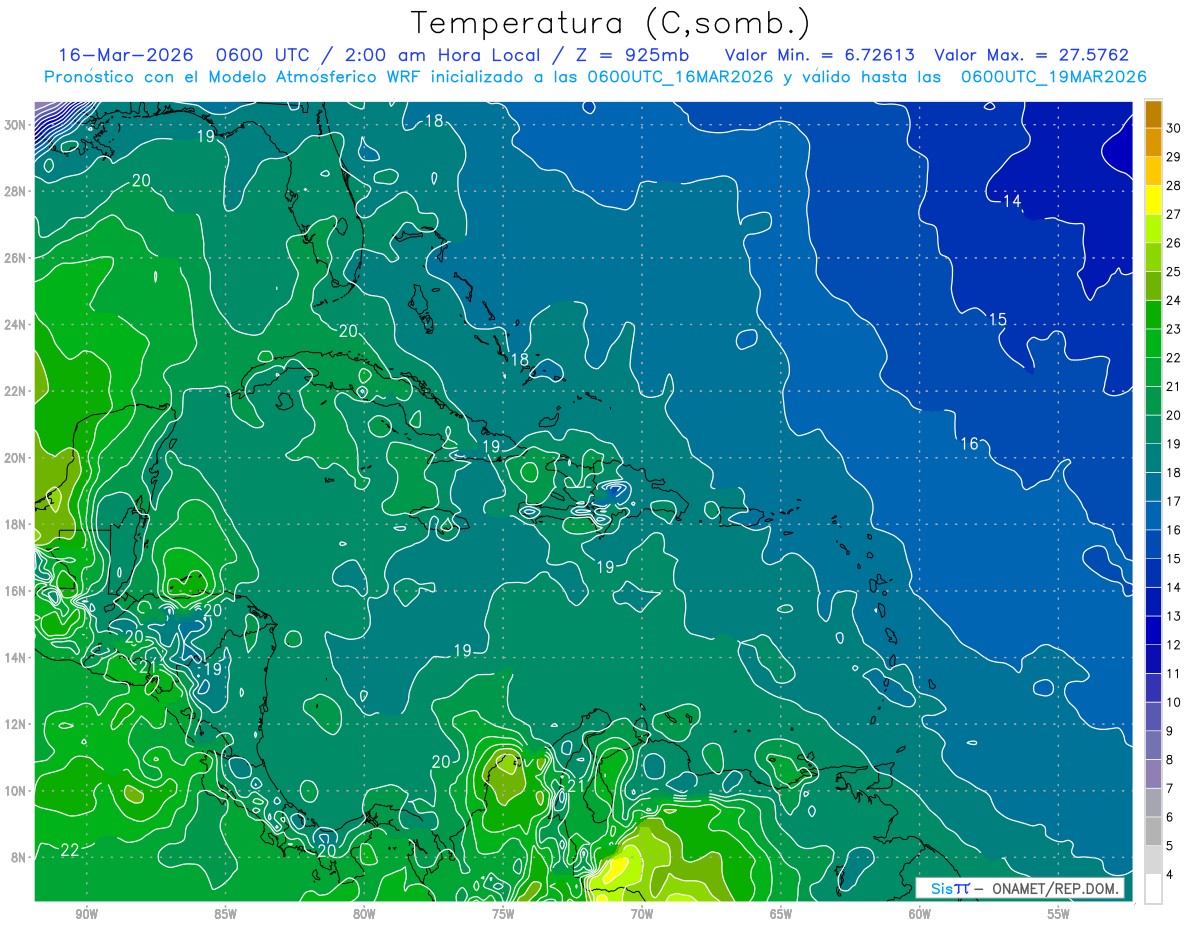Click "0600UTC_19MAR2026" valid-until timestamp
The image size is (1200, 927).
pos(1053,77)
